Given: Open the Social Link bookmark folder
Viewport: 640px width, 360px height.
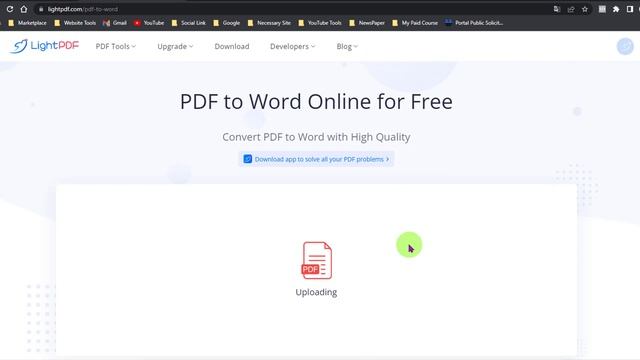Looking at the screenshot, I should (189, 23).
